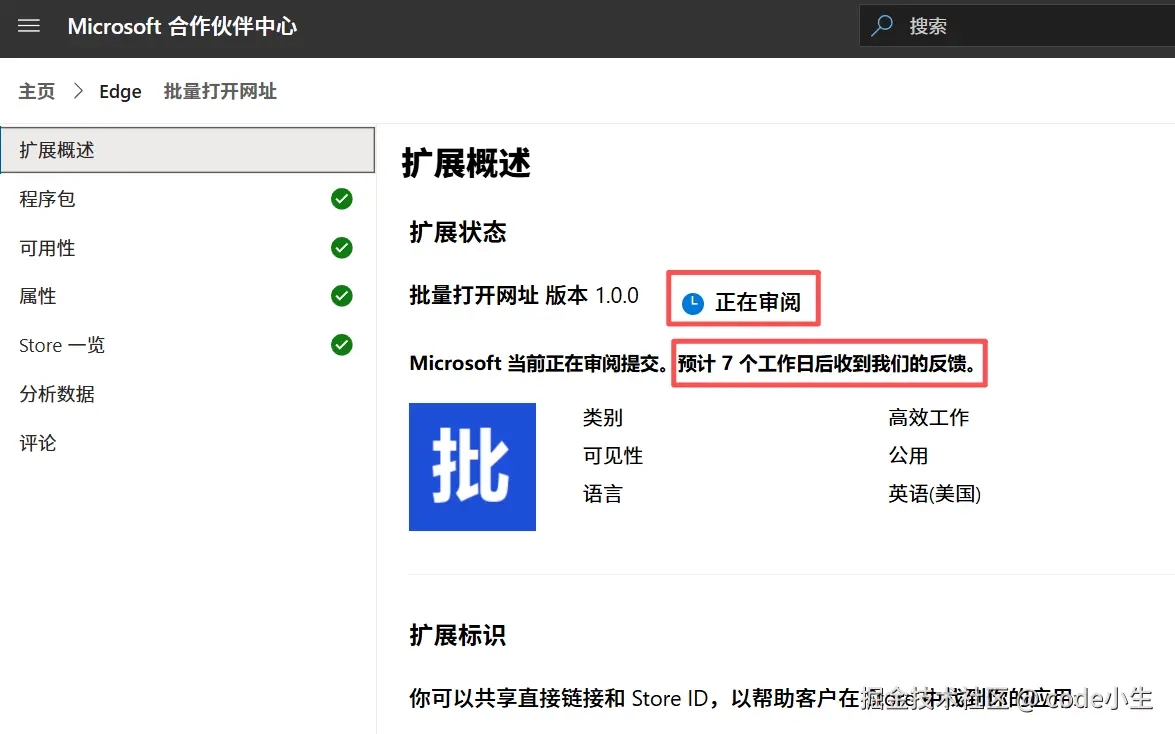Click the 语言 label
The height and width of the screenshot is (734, 1175).
pos(602,494)
